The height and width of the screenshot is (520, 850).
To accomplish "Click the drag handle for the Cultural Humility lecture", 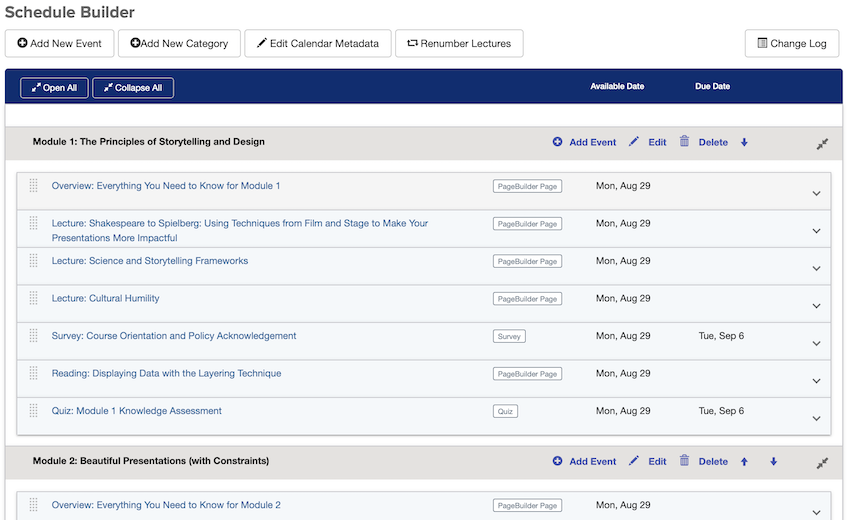I will pyautogui.click(x=34, y=298).
